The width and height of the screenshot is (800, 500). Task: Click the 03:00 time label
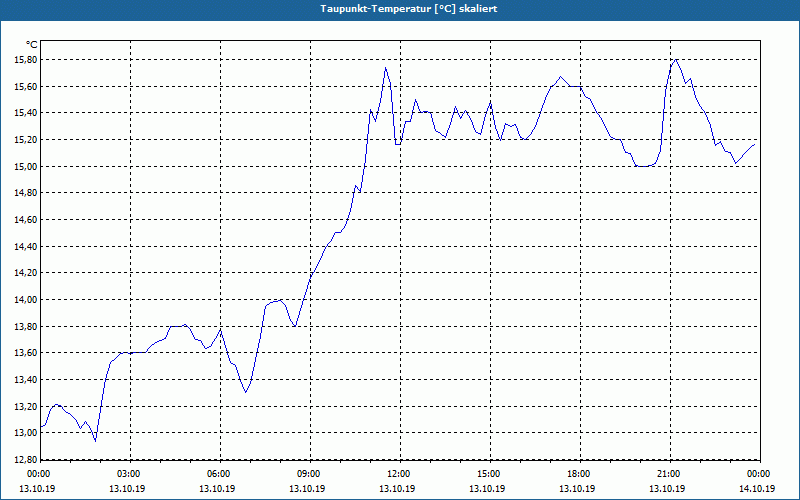point(128,474)
